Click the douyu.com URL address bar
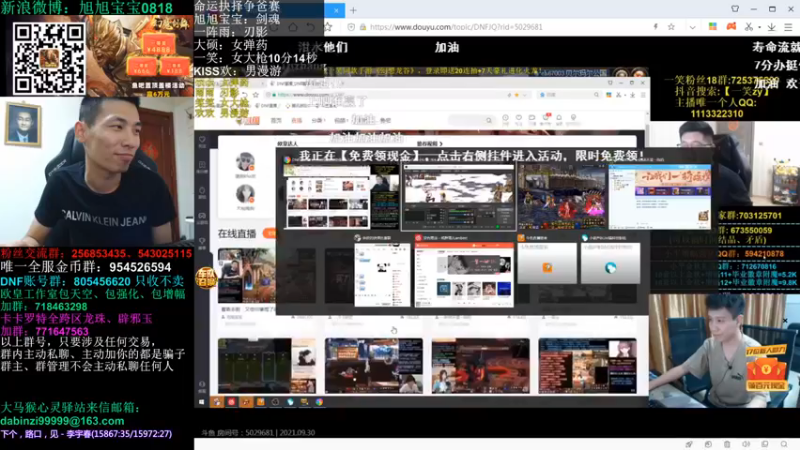 [x=456, y=27]
